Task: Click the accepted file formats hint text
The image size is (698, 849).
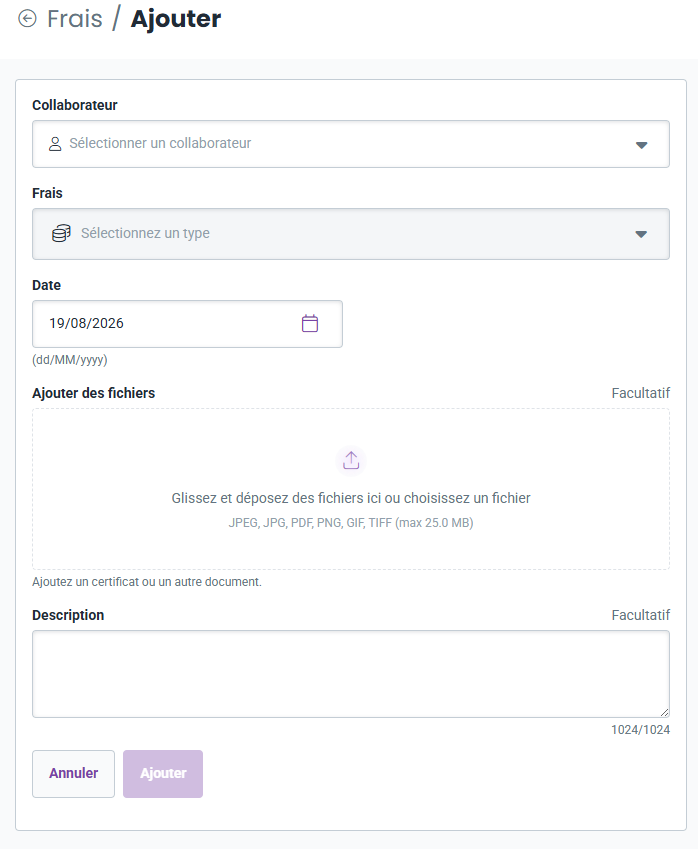Action: (351, 523)
